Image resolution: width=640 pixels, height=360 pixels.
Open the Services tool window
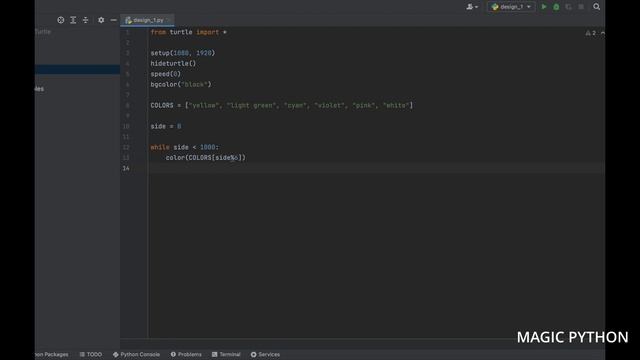click(265, 354)
